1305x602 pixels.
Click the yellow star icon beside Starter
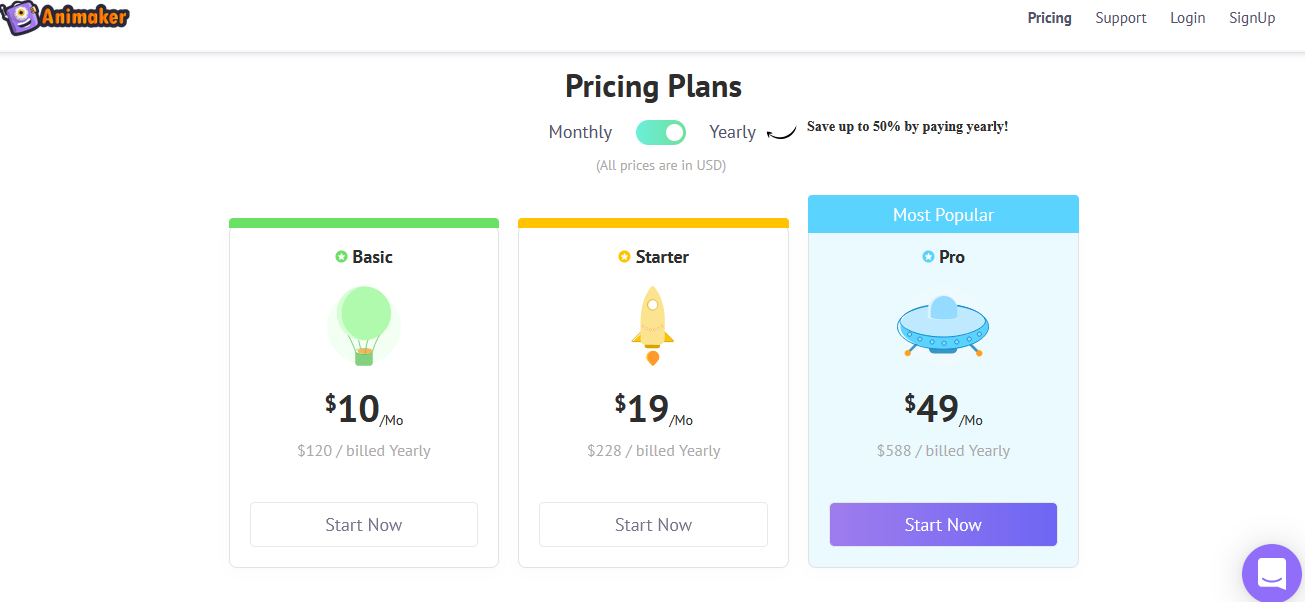(625, 257)
